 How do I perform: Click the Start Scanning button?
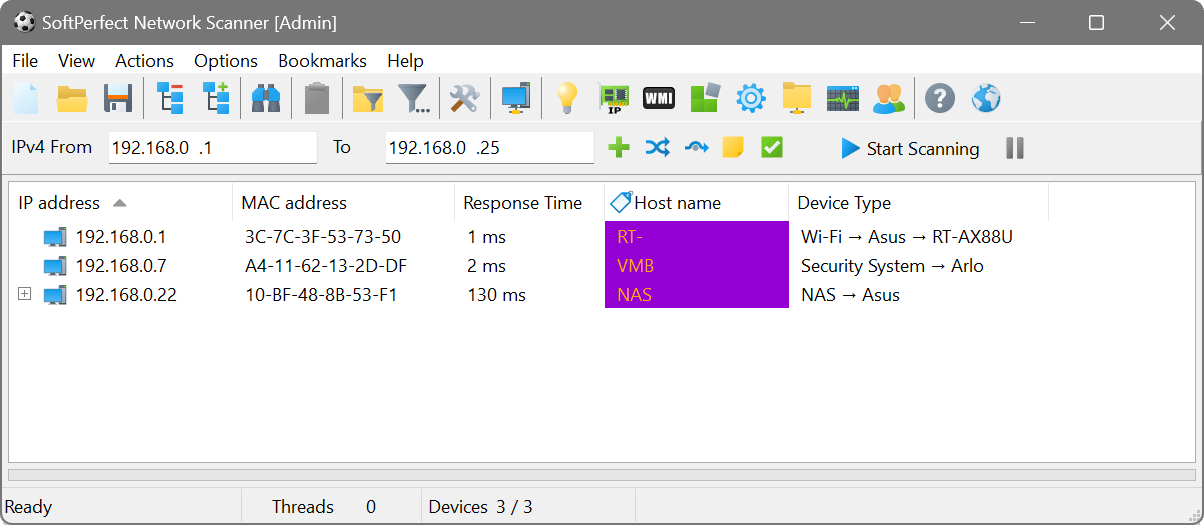910,148
